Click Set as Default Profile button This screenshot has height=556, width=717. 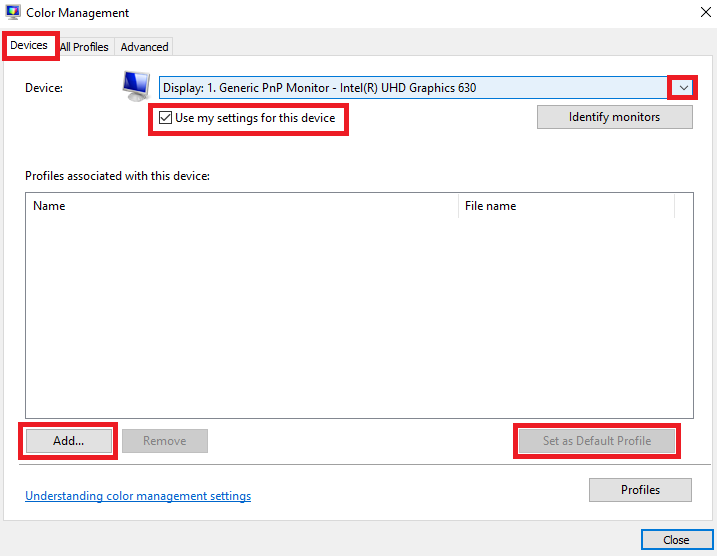point(597,441)
